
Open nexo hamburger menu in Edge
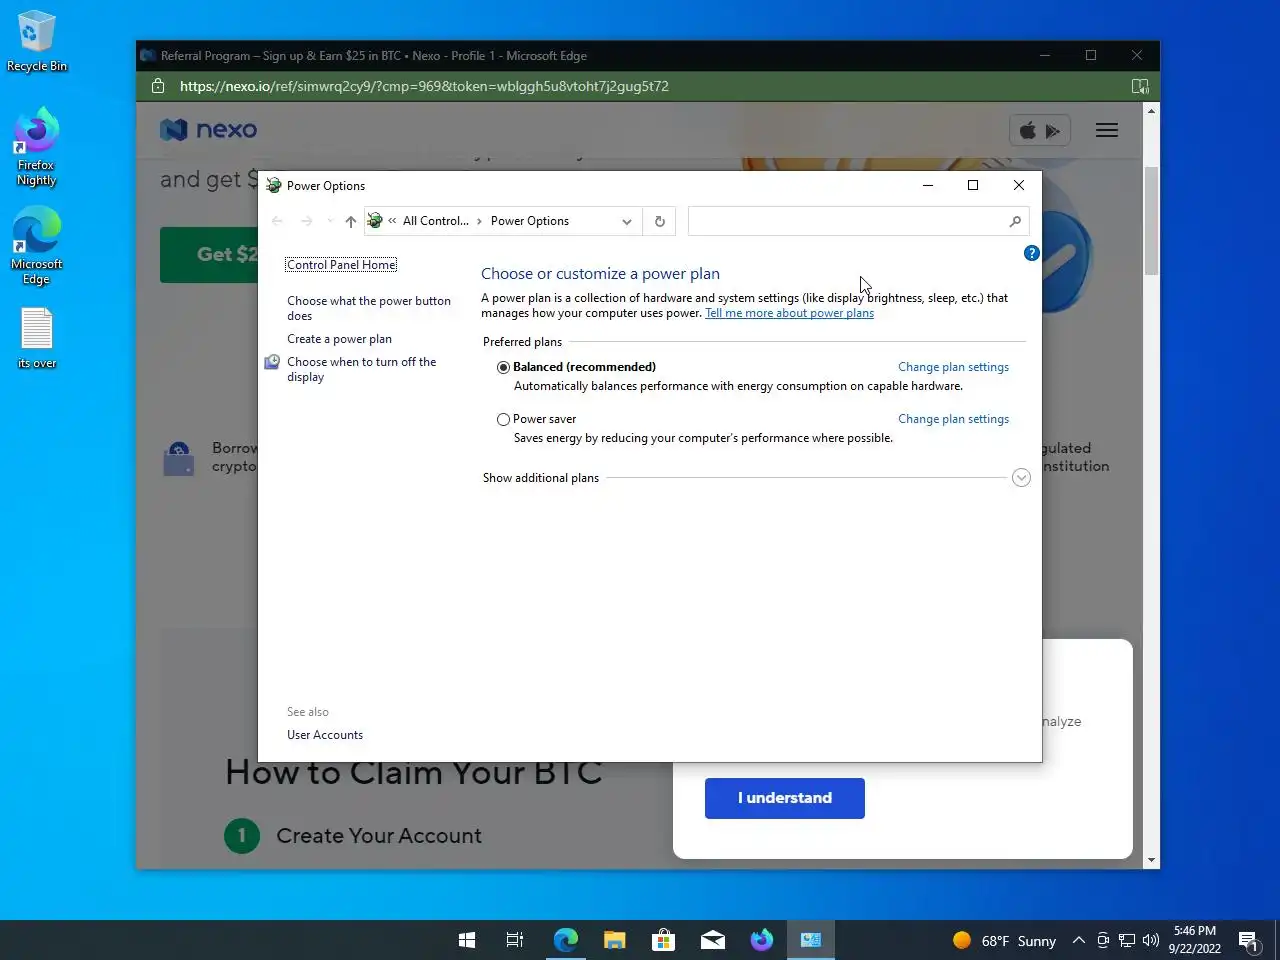click(x=1107, y=130)
